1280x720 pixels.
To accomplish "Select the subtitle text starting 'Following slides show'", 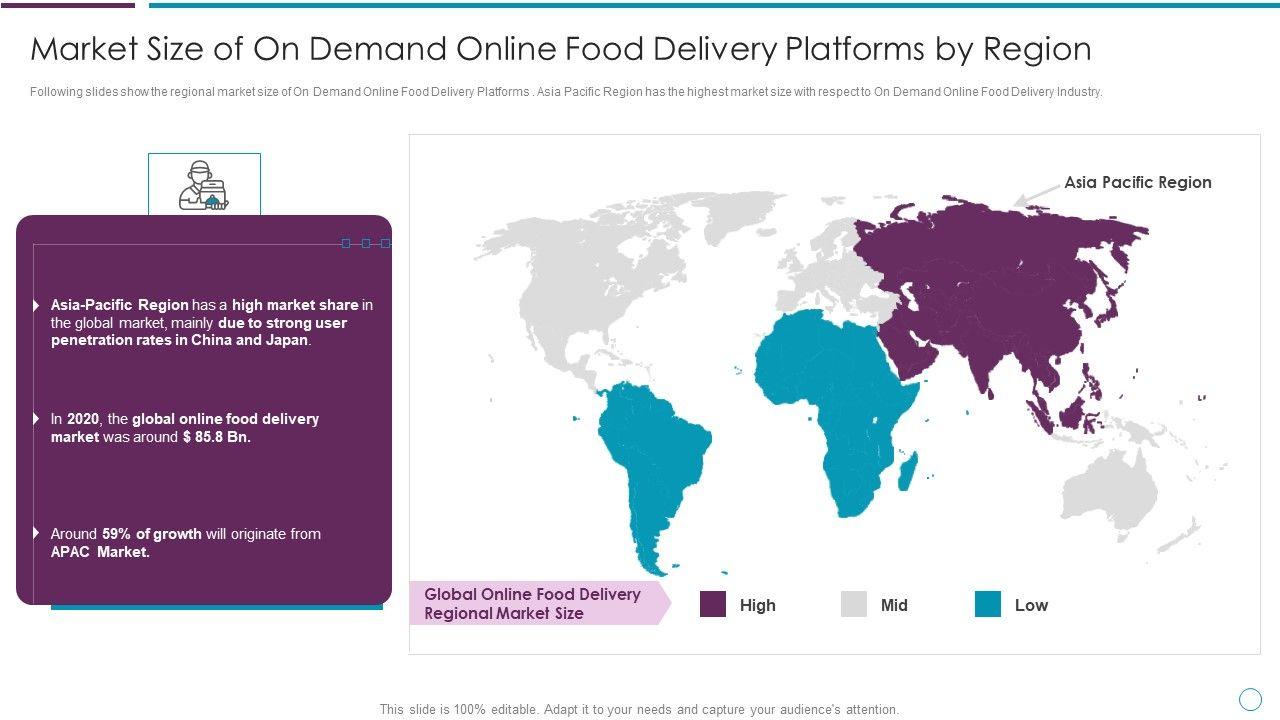I will 567,92.
